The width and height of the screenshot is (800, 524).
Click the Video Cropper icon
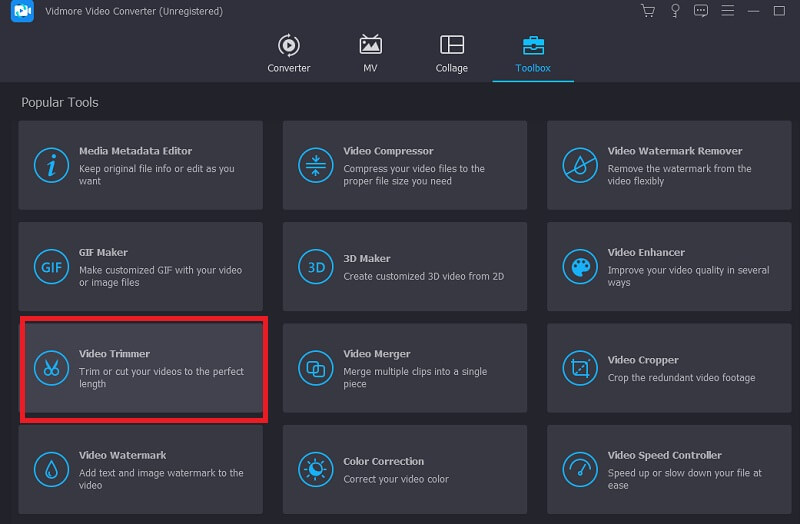pos(580,368)
